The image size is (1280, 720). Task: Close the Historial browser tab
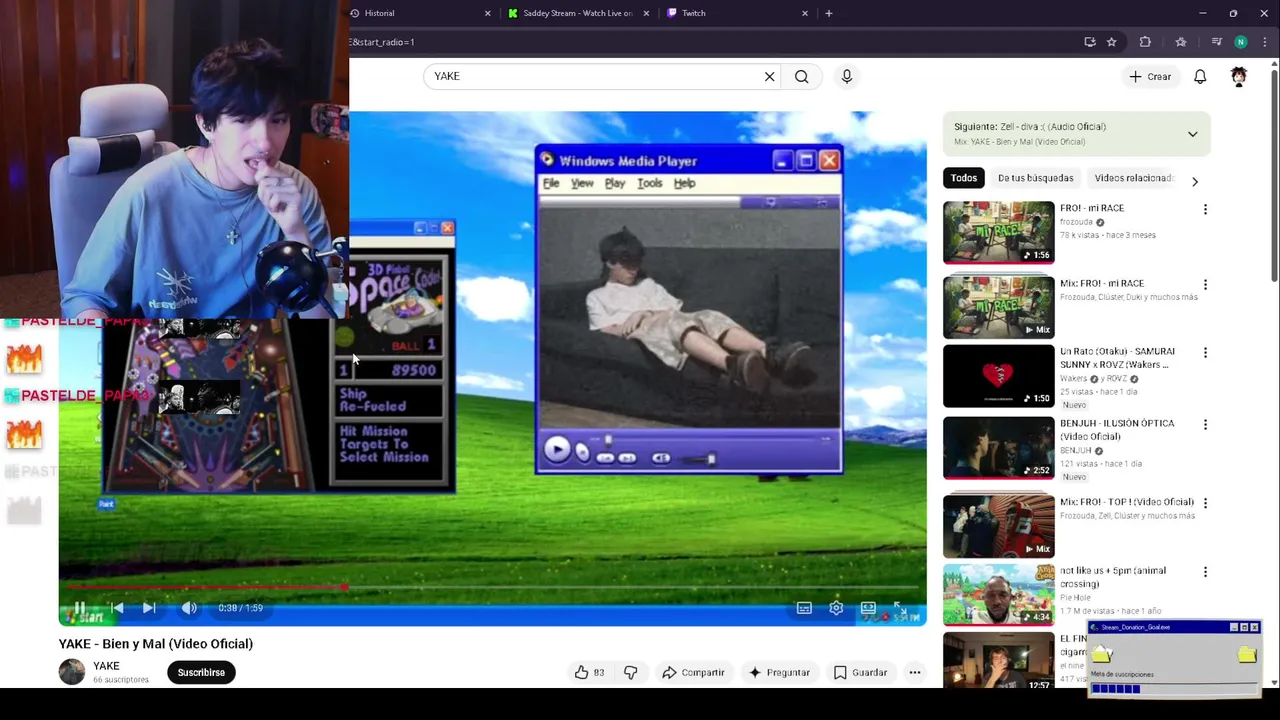point(487,13)
